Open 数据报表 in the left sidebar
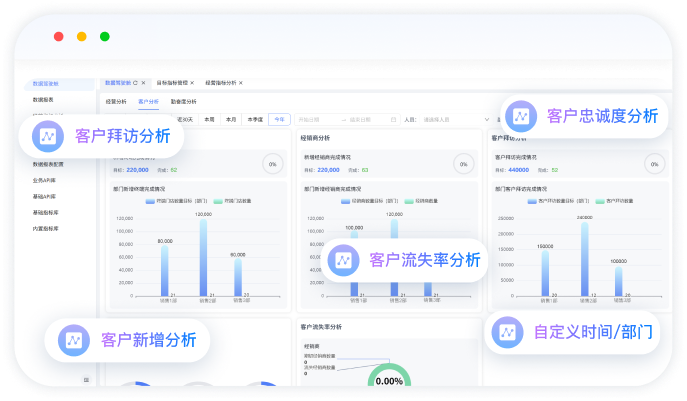The height and width of the screenshot is (401, 687). coord(44,100)
